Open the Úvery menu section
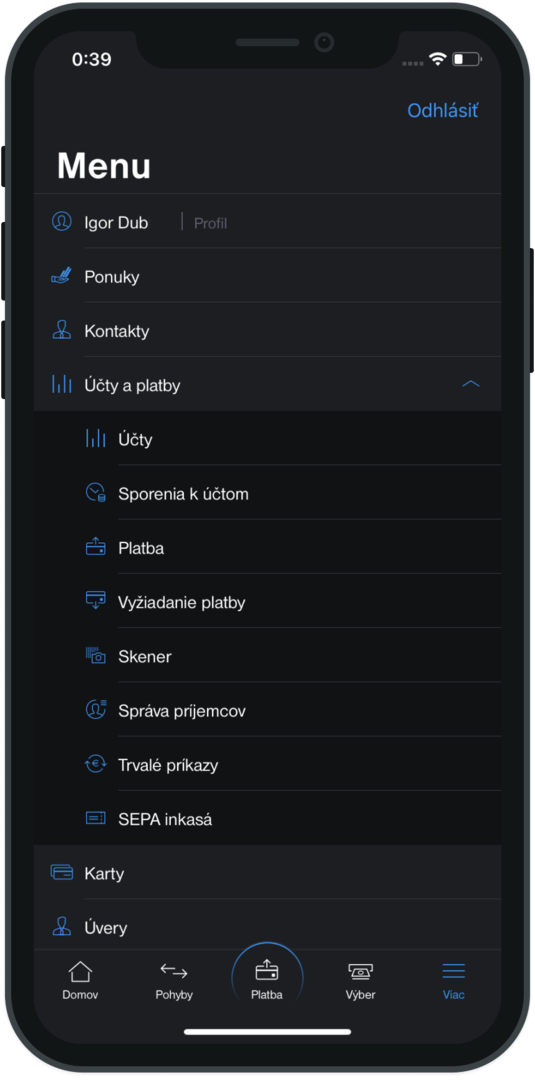The width and height of the screenshot is (535, 1080). [x=267, y=927]
